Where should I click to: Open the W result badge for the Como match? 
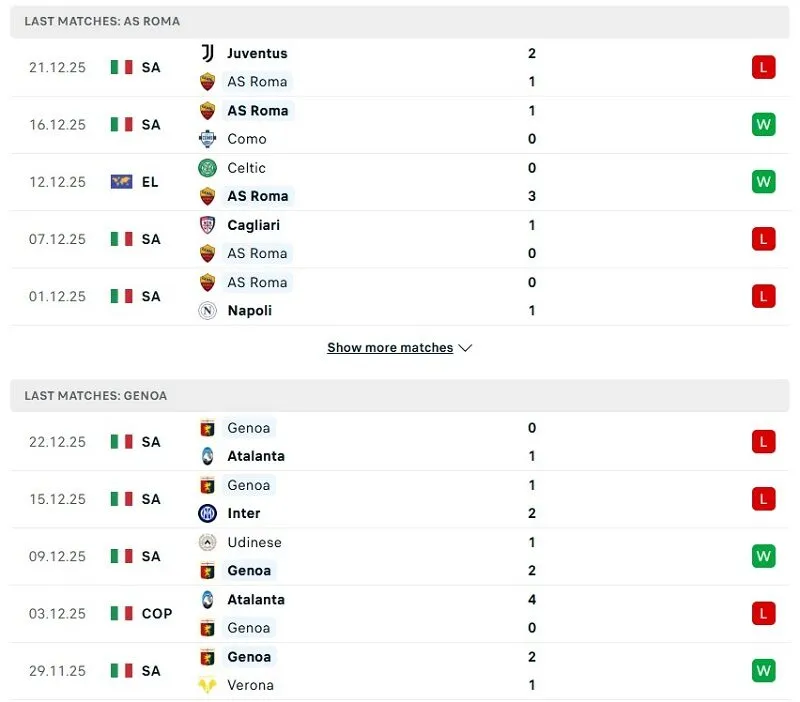click(x=763, y=124)
